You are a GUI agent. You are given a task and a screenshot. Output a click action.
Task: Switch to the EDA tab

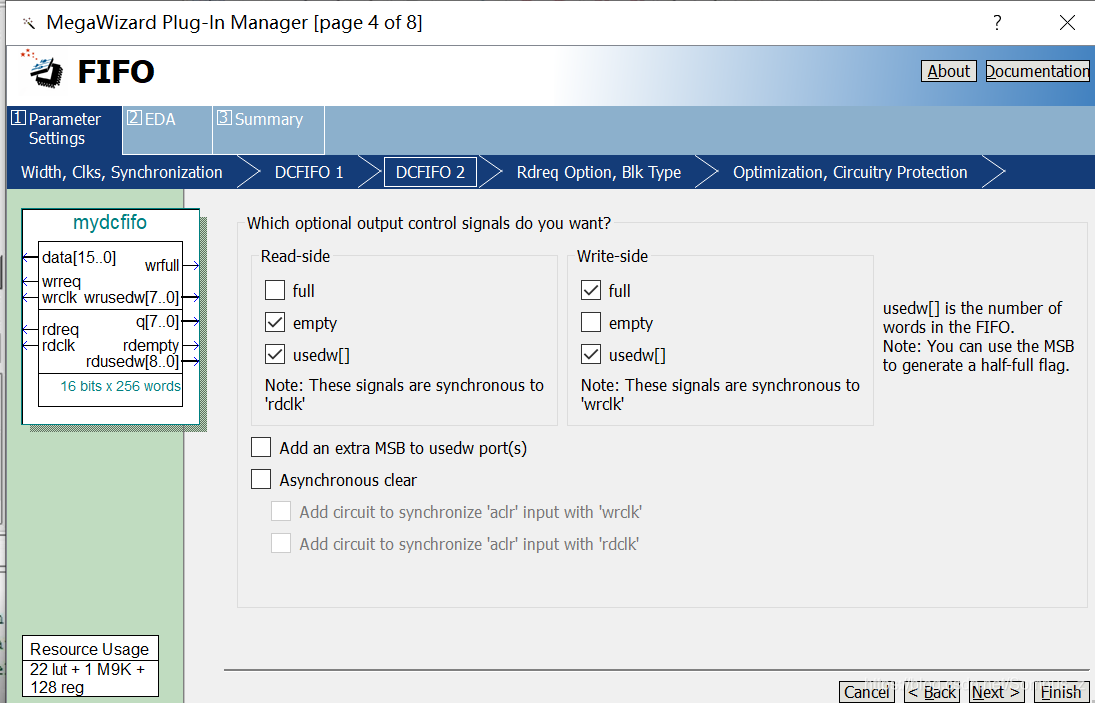[x=168, y=129]
